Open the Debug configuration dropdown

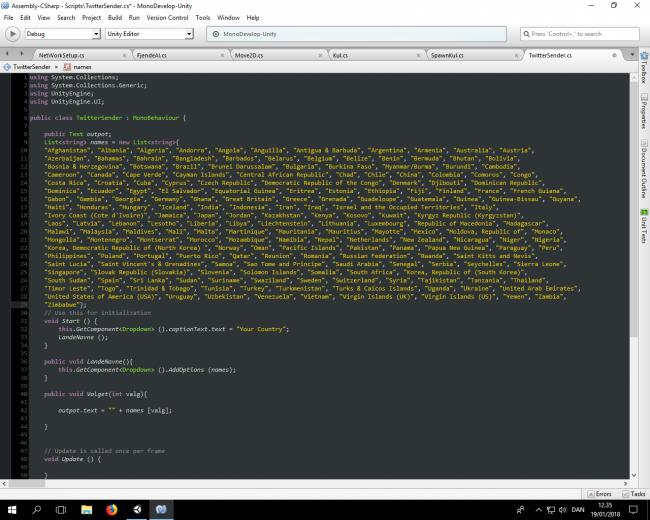coord(63,34)
